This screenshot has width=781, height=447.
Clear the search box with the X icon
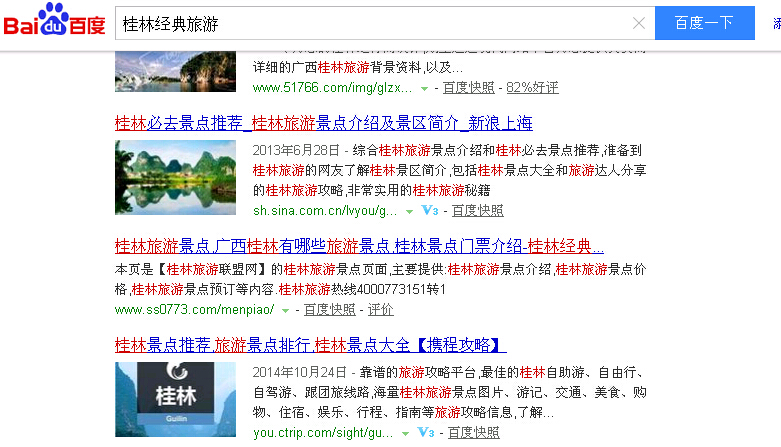tap(639, 23)
